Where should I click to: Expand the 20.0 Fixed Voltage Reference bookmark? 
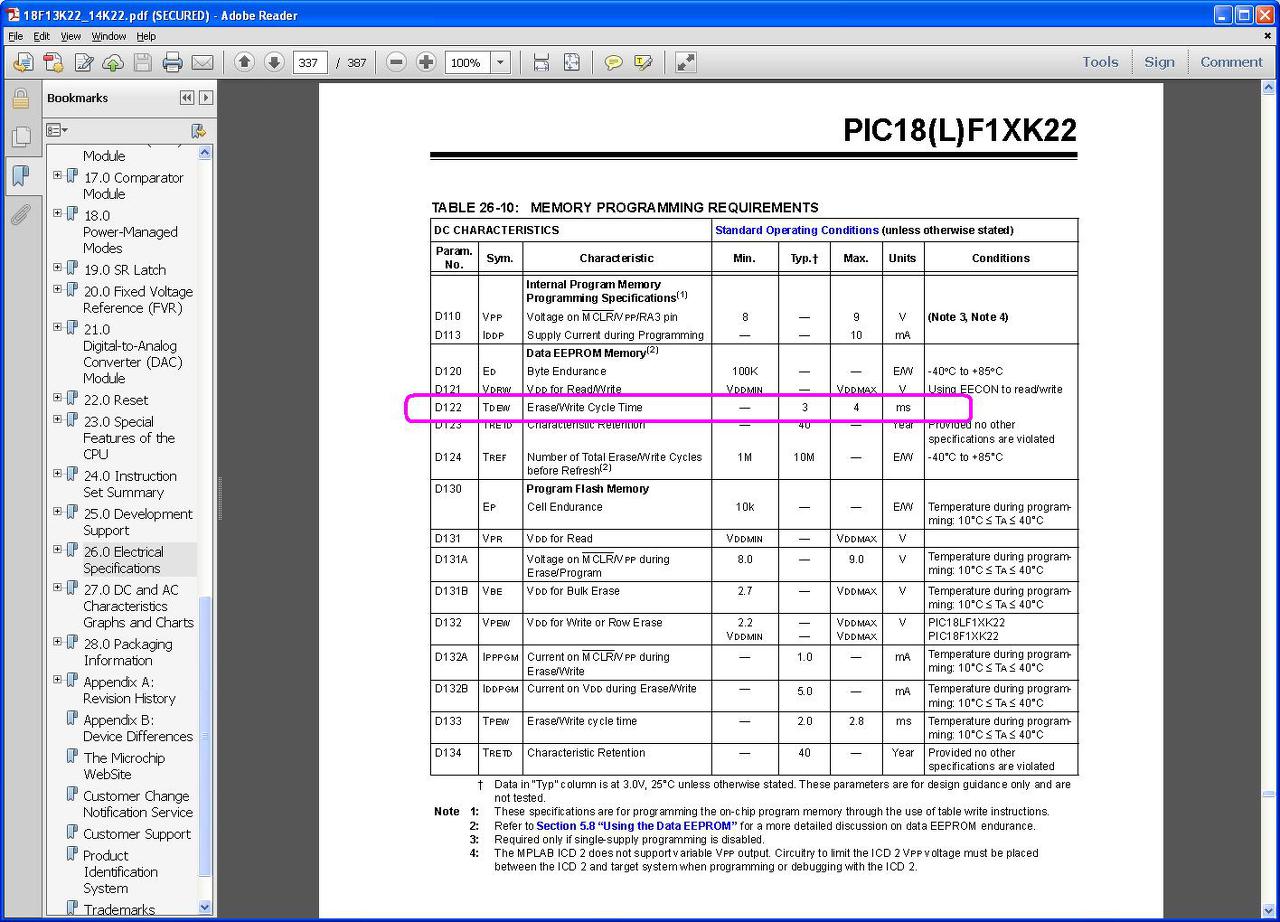57,289
